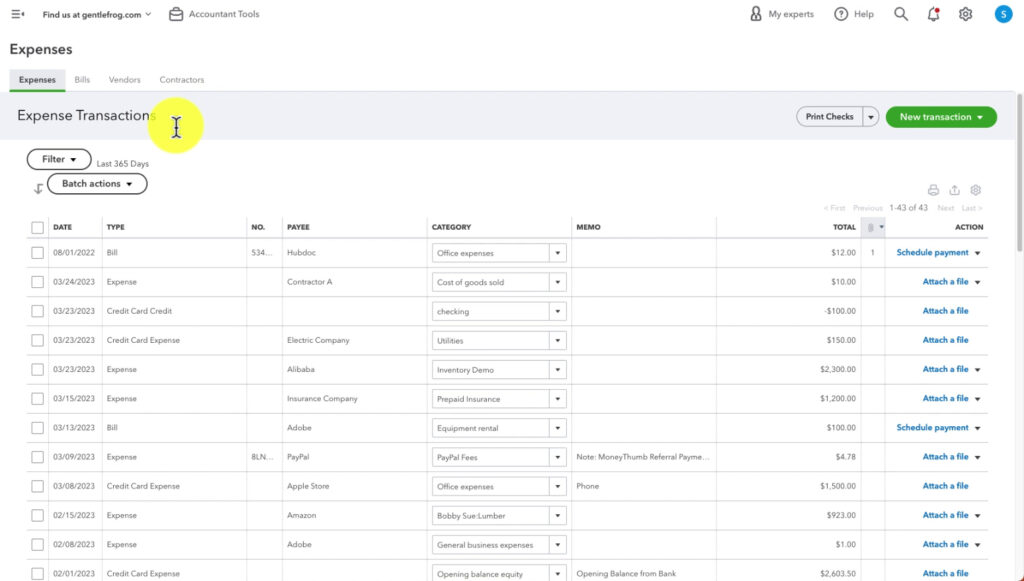Image resolution: width=1024 pixels, height=581 pixels.
Task: Open the print icon above the table
Action: pyautogui.click(x=933, y=189)
